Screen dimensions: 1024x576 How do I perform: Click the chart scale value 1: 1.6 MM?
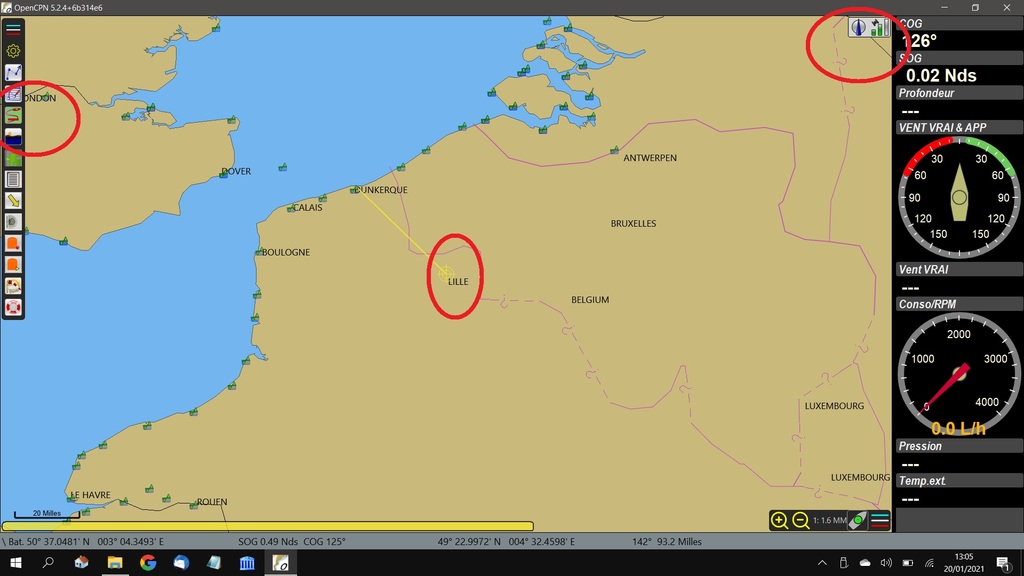[x=829, y=520]
